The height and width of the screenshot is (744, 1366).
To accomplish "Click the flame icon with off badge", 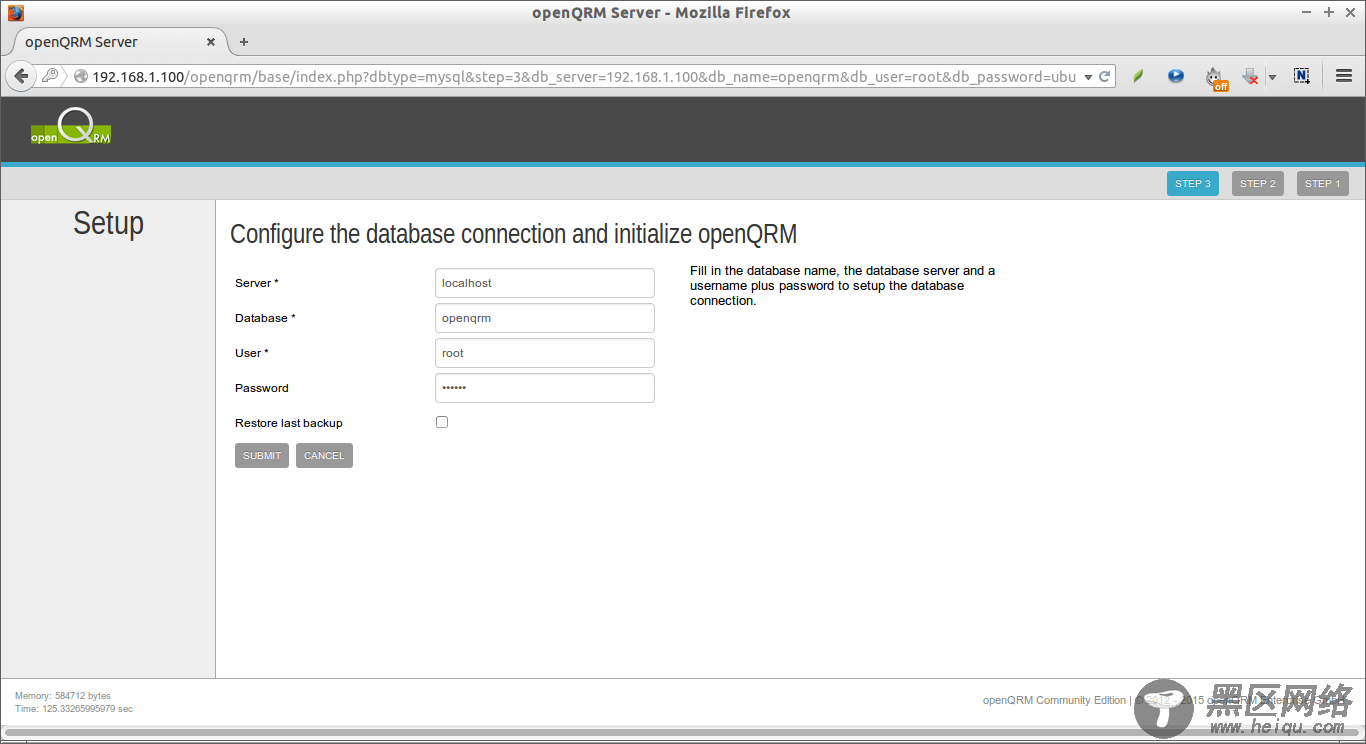I will pyautogui.click(x=1215, y=78).
